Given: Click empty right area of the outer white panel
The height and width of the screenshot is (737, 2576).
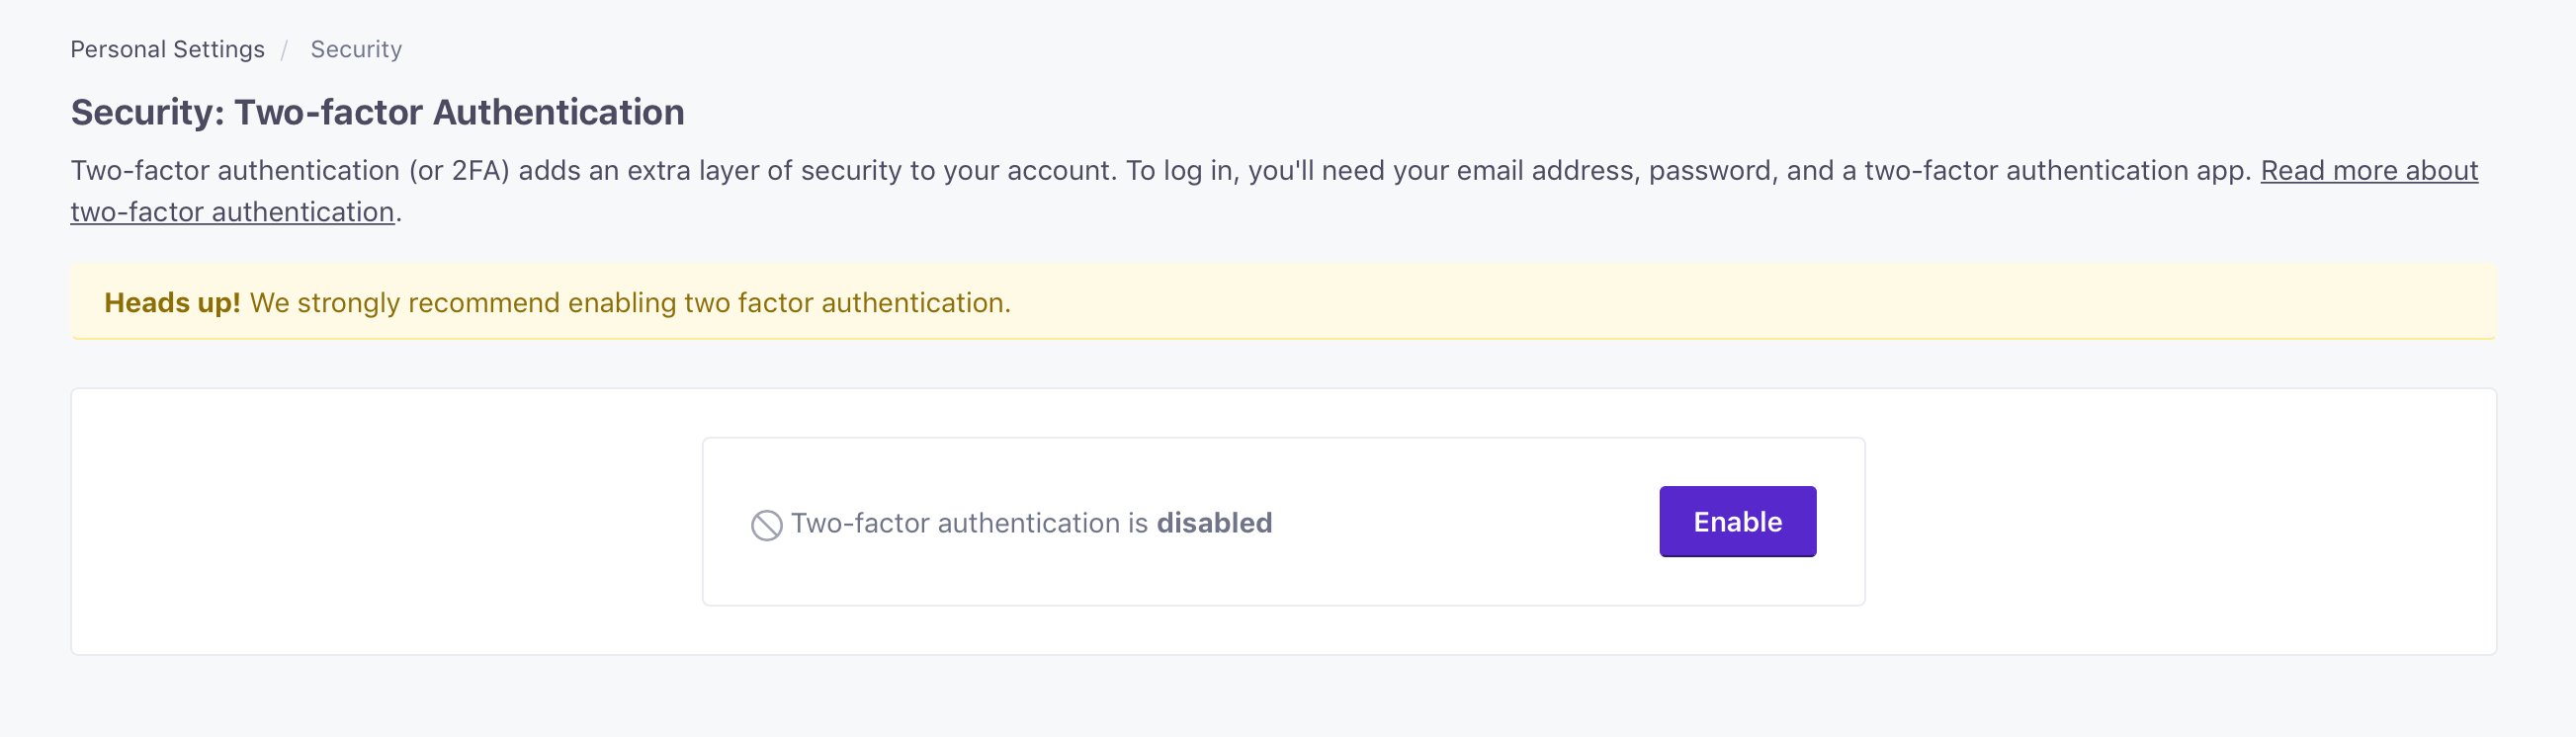Looking at the screenshot, I should (x=2180, y=521).
